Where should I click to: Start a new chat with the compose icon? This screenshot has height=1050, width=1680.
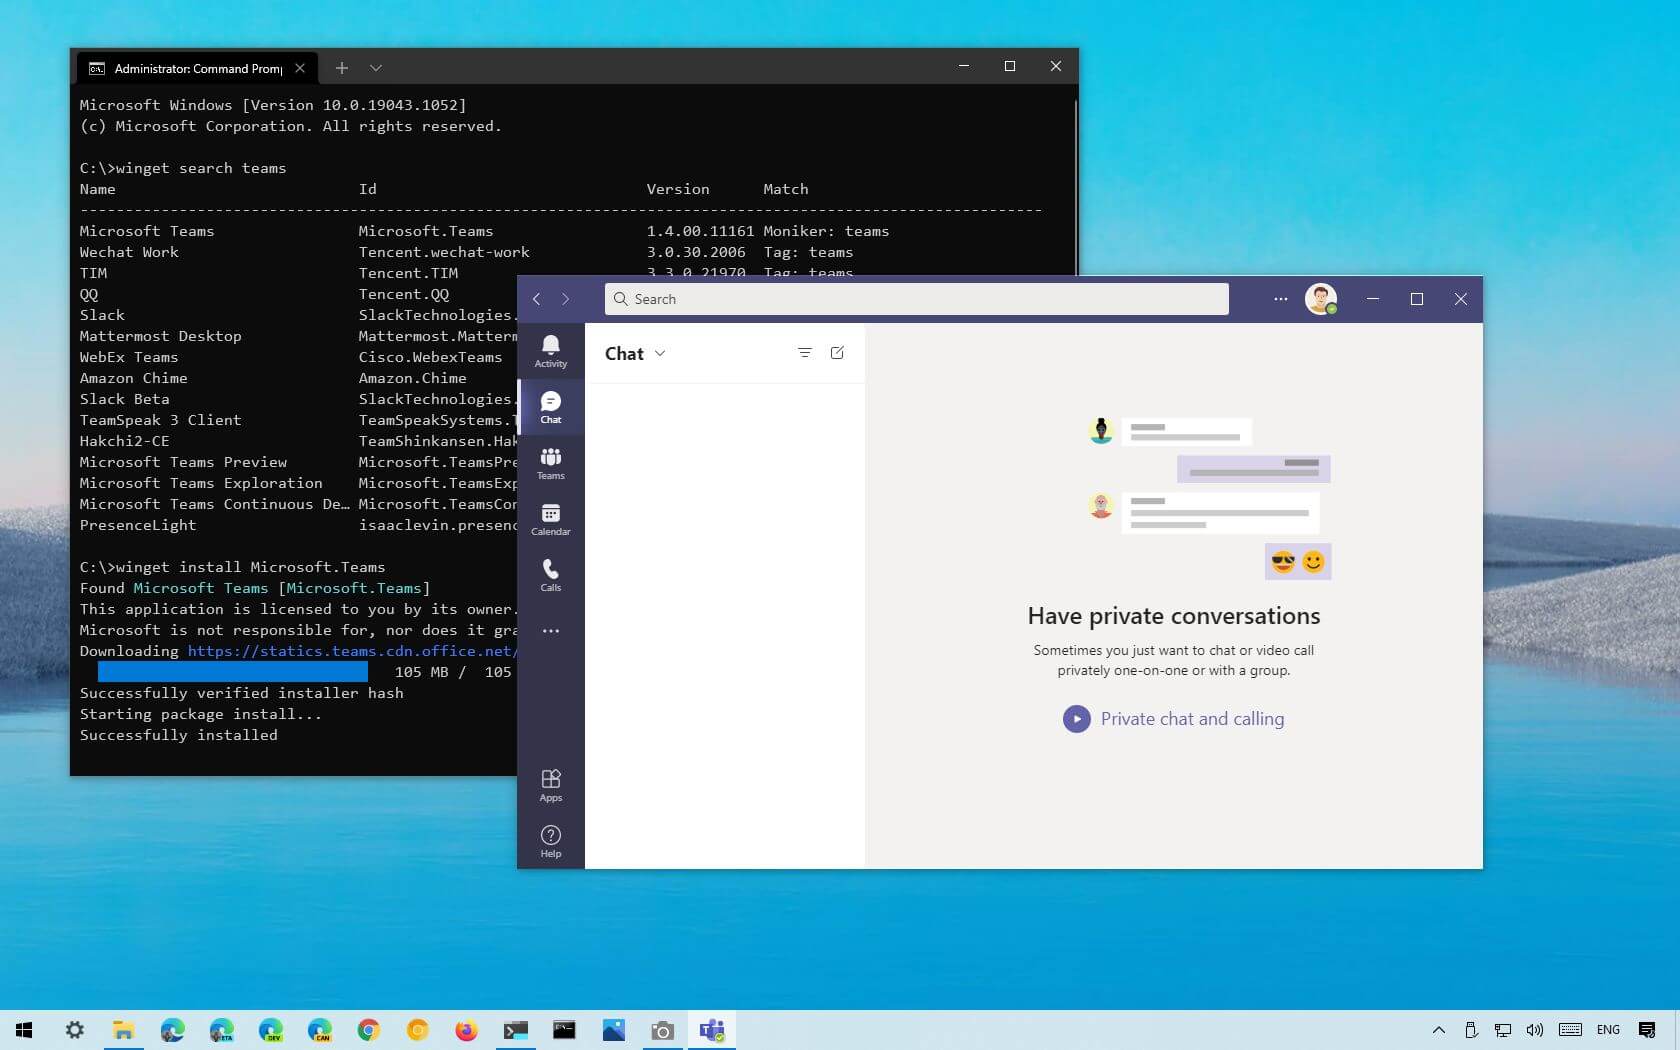click(837, 353)
